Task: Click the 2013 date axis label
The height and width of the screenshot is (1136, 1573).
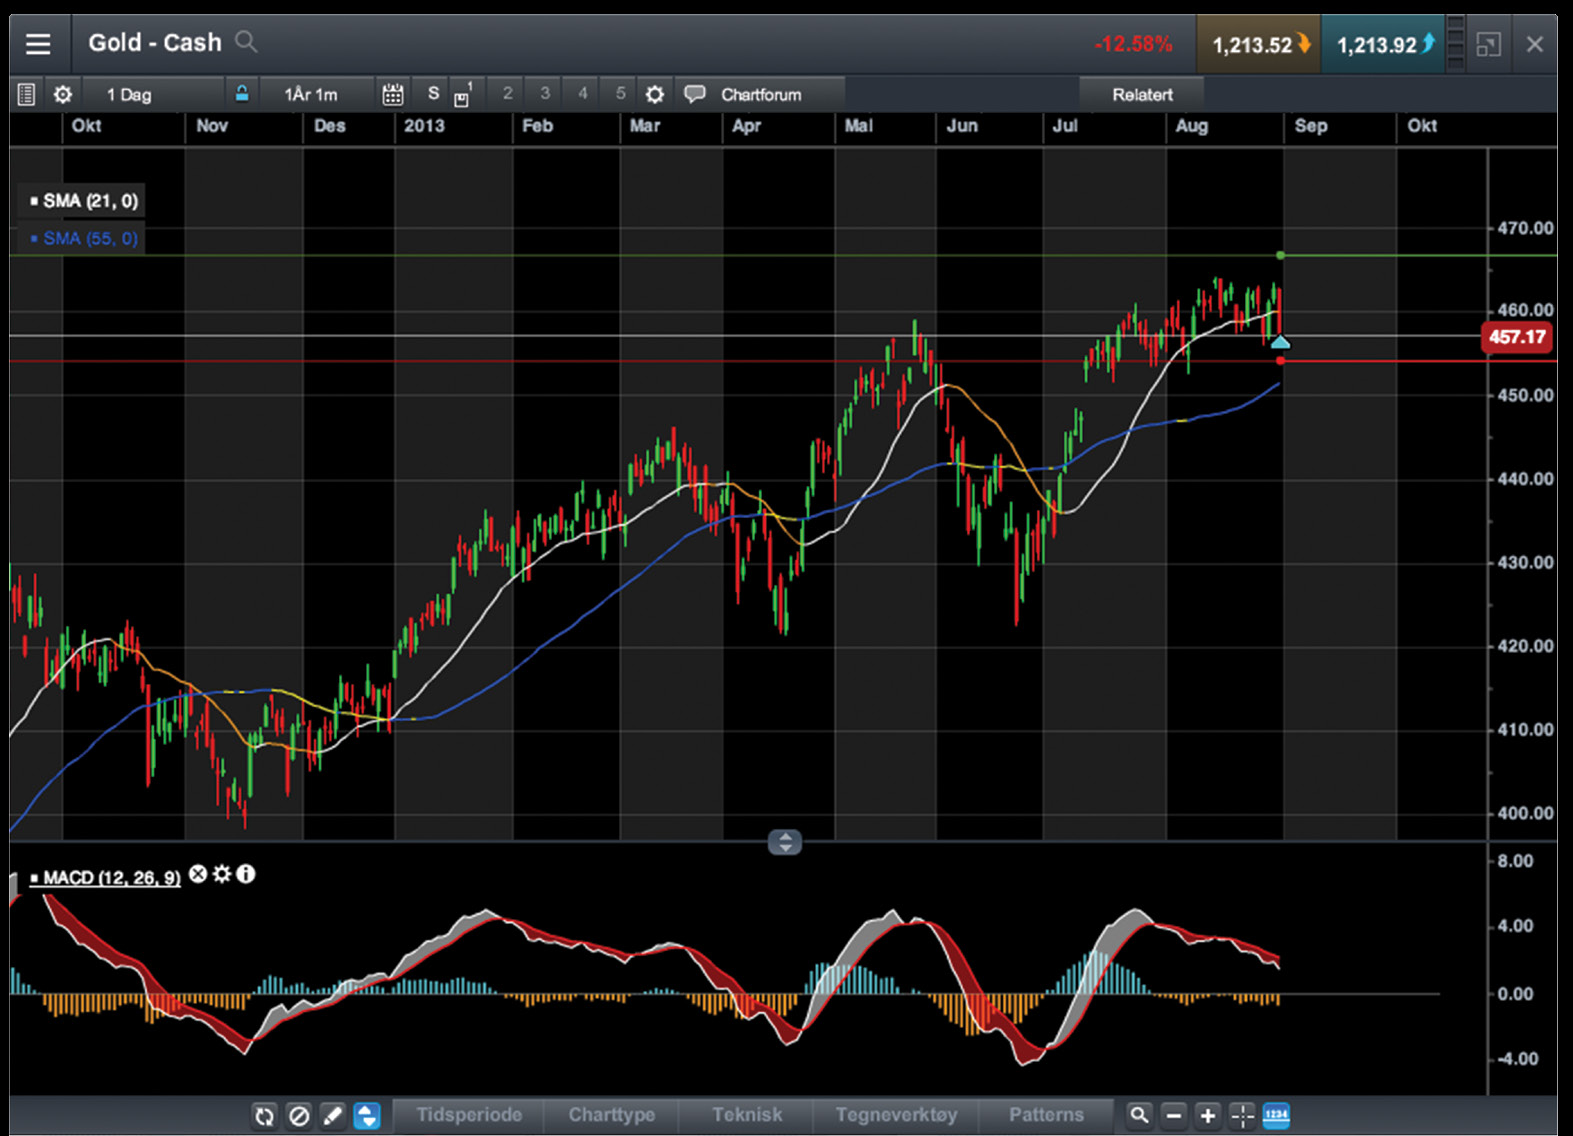Action: [x=424, y=126]
